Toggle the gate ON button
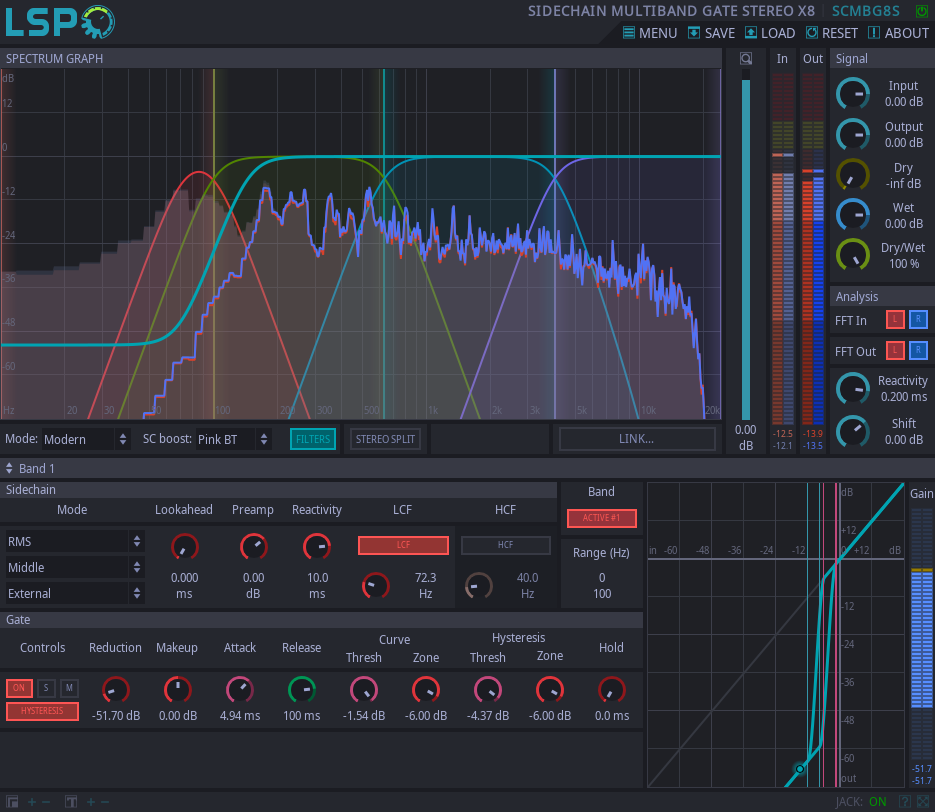The image size is (935, 812). point(19,688)
